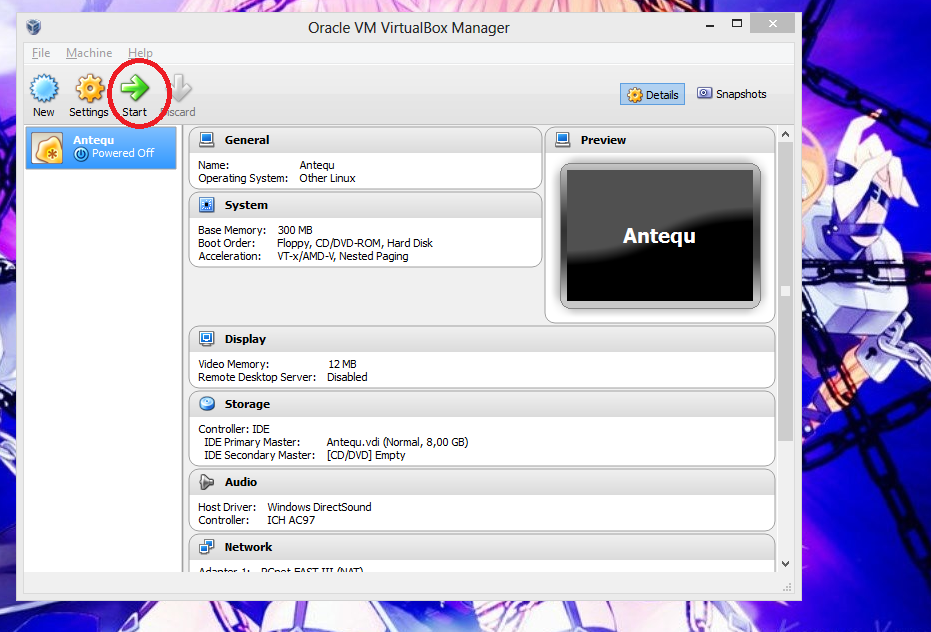The image size is (931, 632).
Task: Click the Host Driver value Windows DirectSound
Action: point(319,507)
